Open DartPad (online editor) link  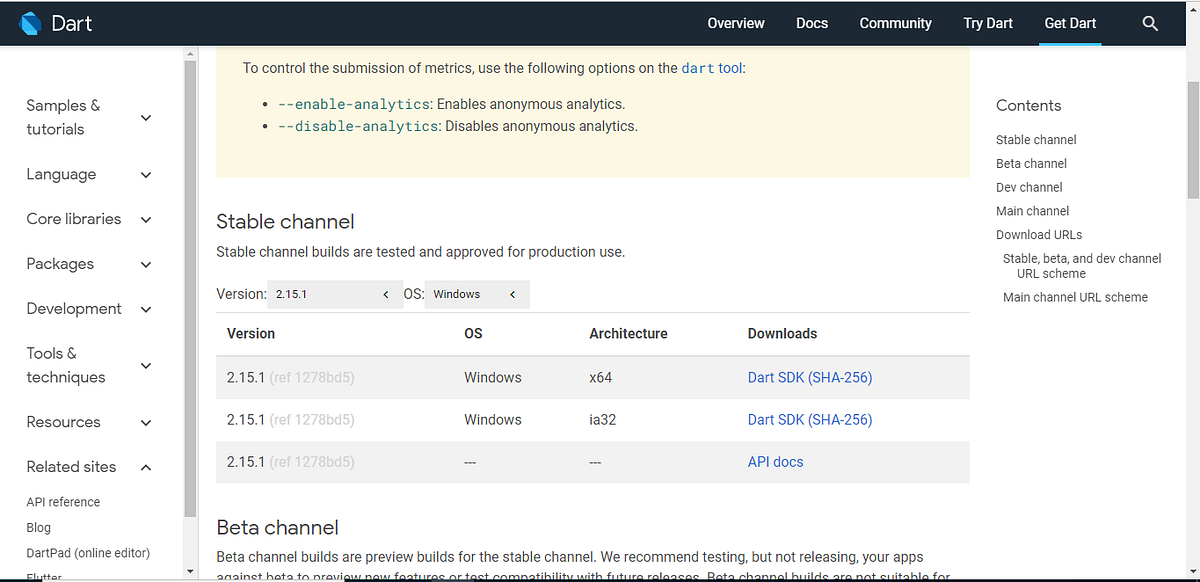(88, 553)
